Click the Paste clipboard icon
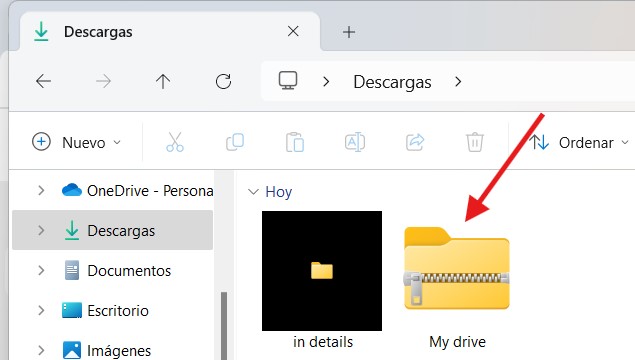635x360 pixels. point(295,142)
